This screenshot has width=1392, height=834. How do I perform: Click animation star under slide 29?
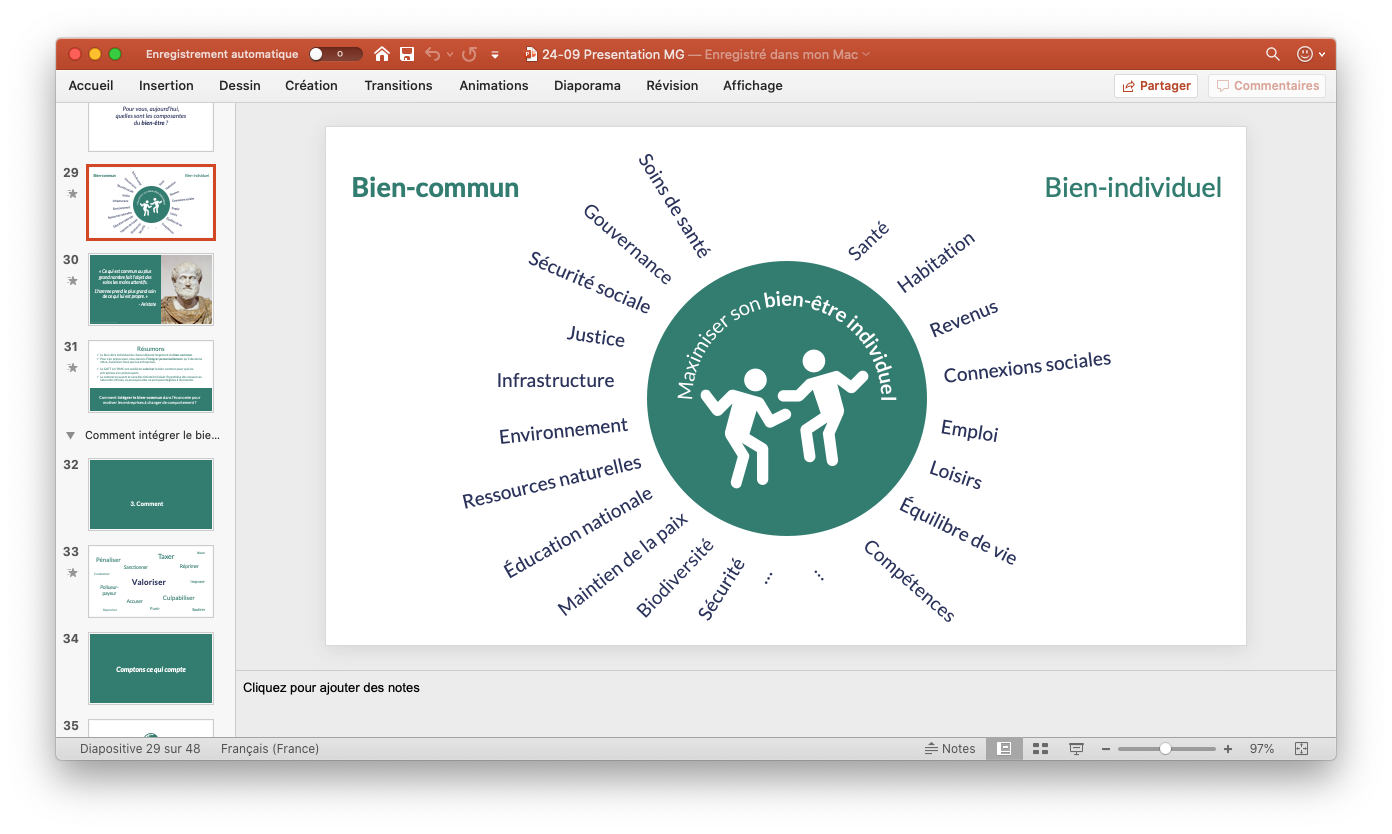click(72, 194)
